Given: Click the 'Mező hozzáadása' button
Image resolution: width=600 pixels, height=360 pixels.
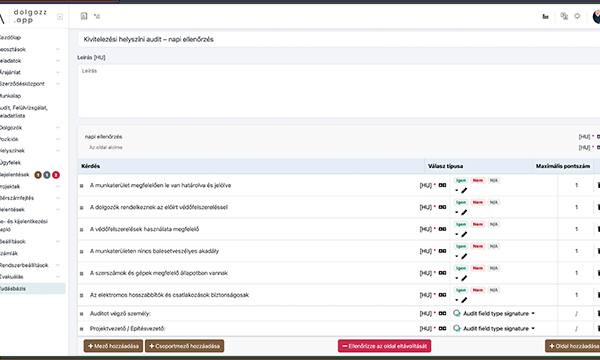Looking at the screenshot, I should coord(113,346).
